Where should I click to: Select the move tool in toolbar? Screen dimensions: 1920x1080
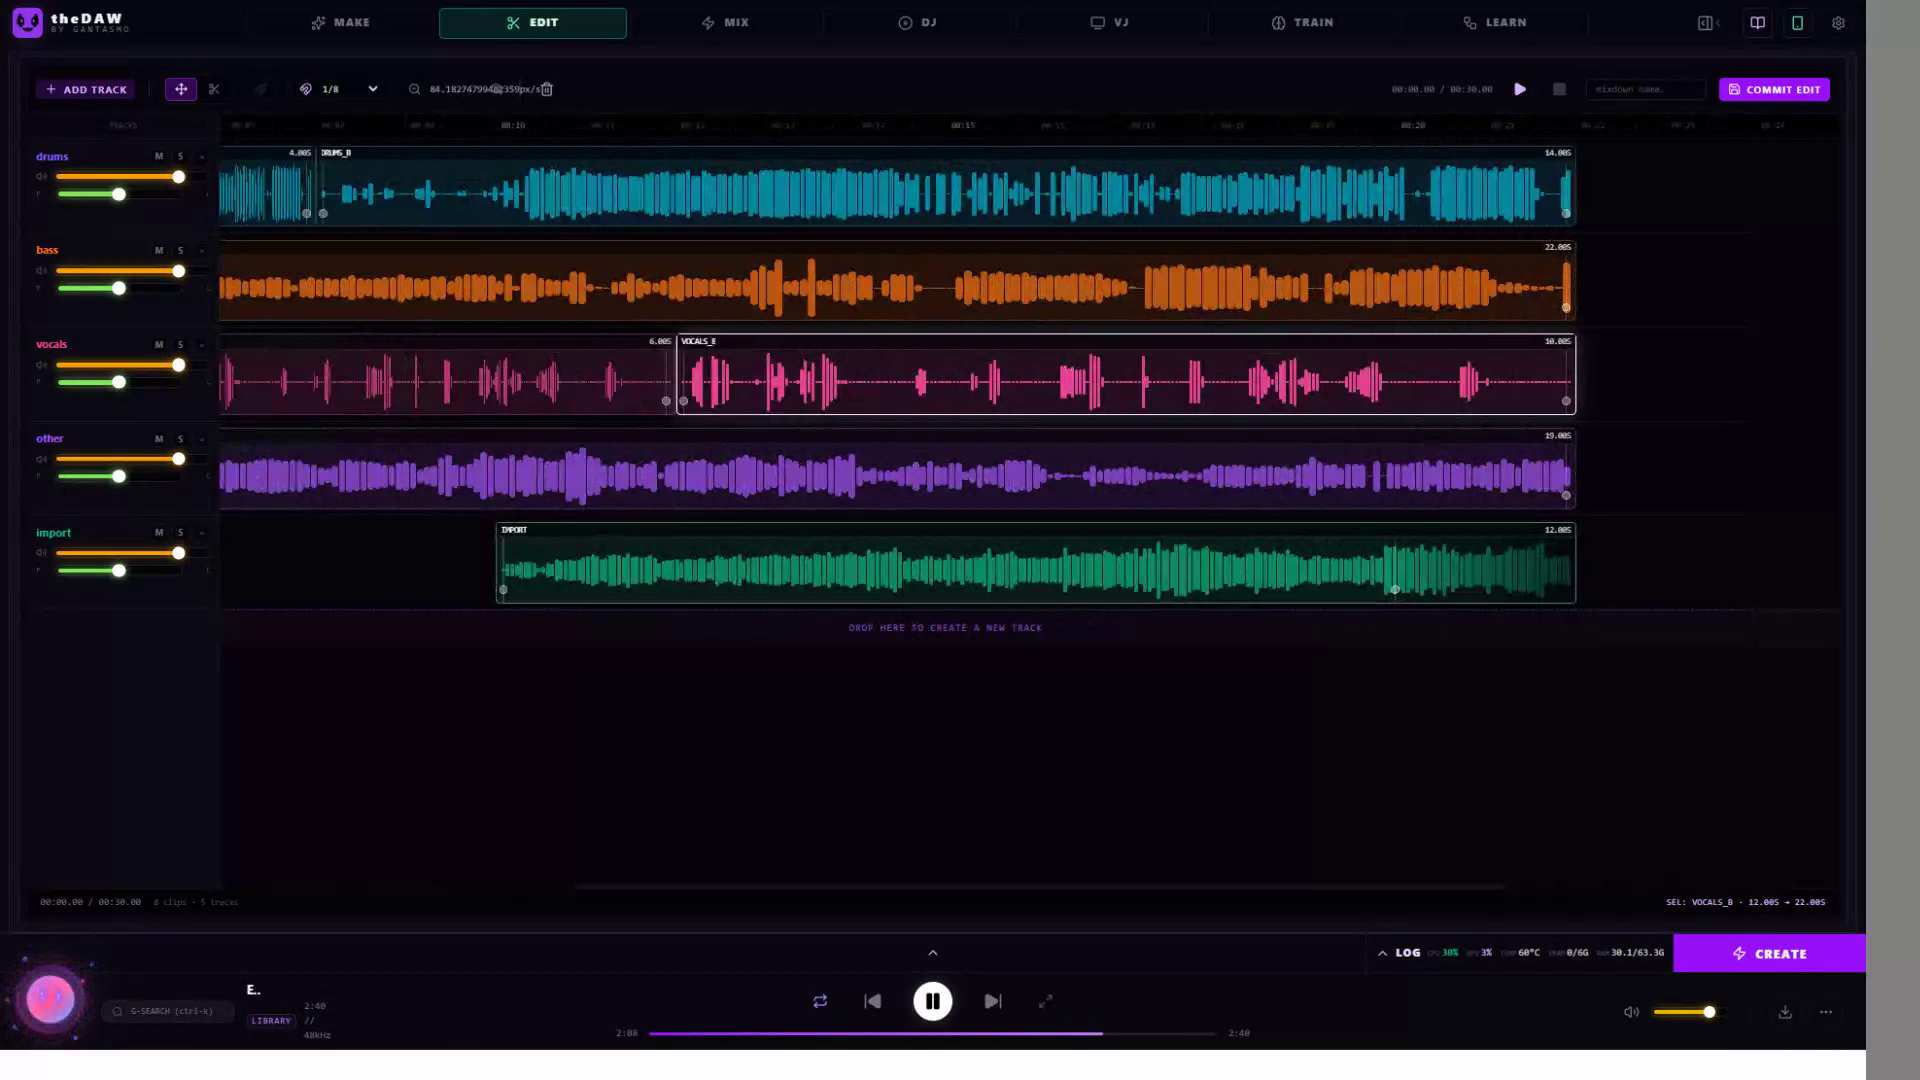(181, 89)
